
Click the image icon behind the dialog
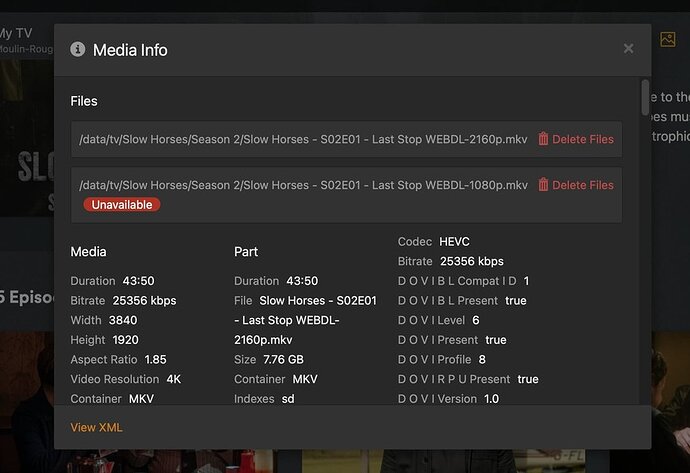point(668,39)
